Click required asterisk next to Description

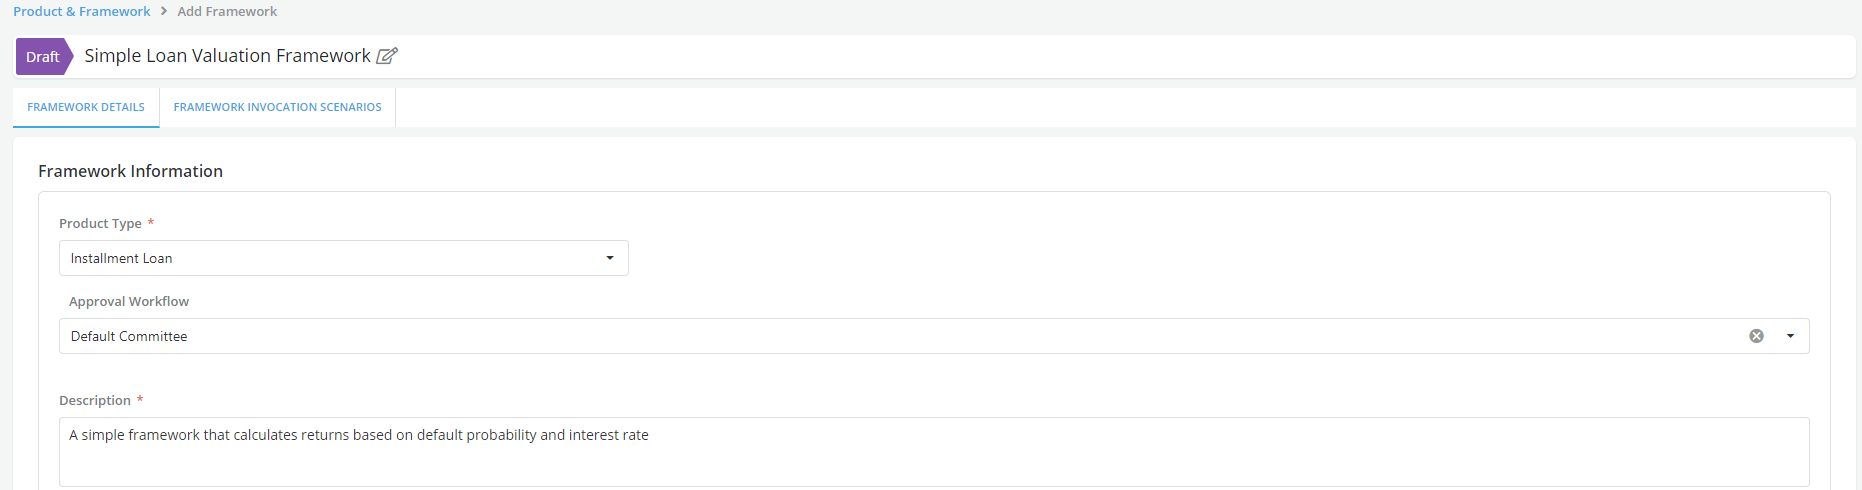click(x=140, y=399)
